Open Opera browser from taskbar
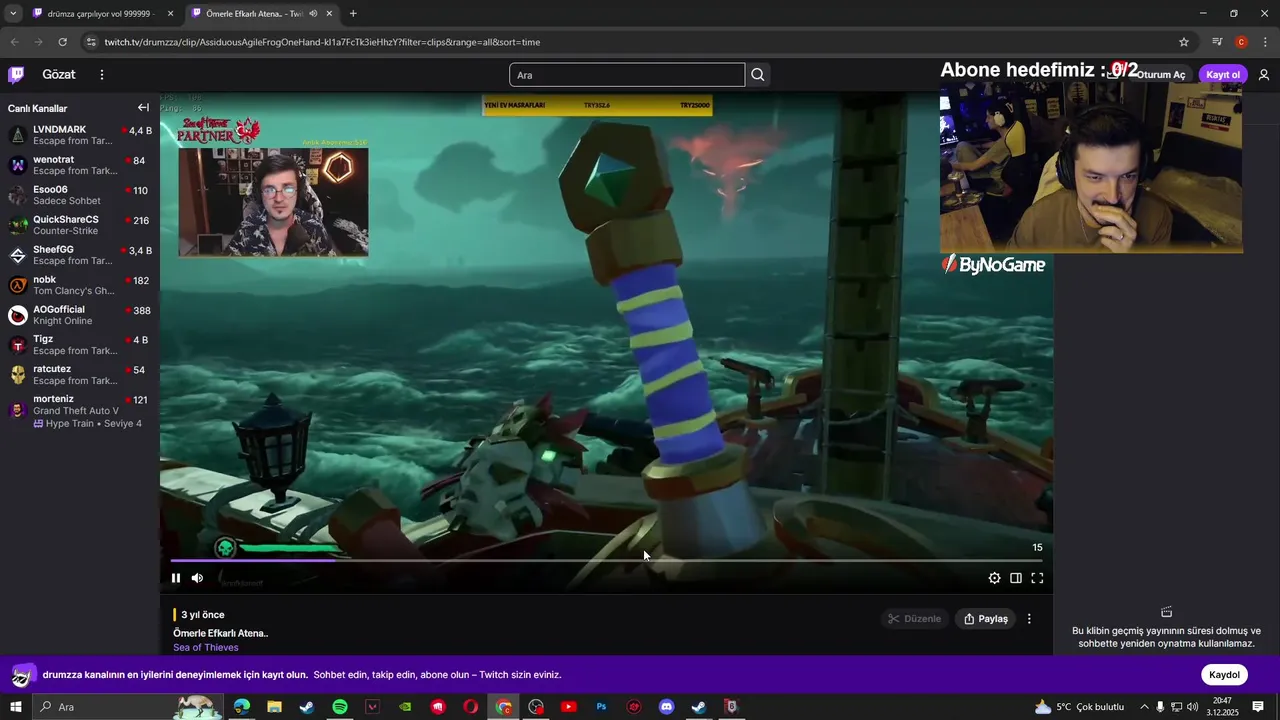Screen dimensions: 1280x720 pyautogui.click(x=470, y=707)
